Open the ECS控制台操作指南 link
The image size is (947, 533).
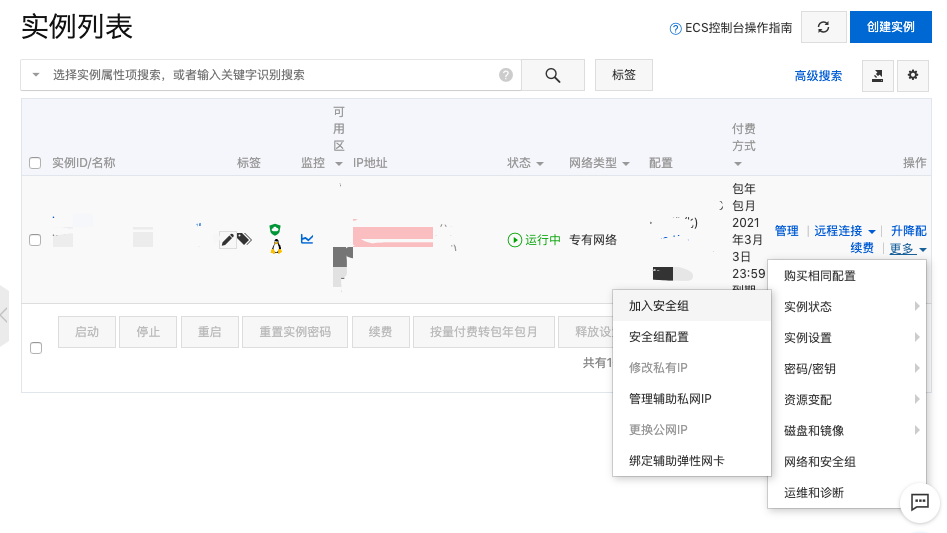click(x=738, y=28)
